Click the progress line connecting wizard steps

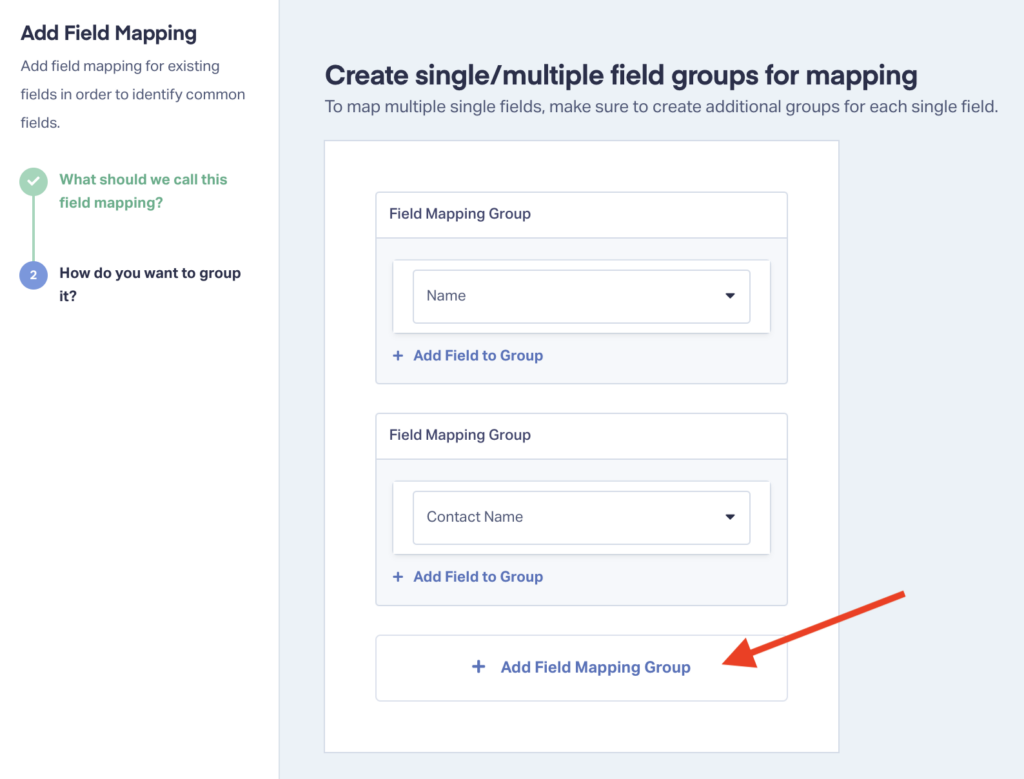point(33,230)
